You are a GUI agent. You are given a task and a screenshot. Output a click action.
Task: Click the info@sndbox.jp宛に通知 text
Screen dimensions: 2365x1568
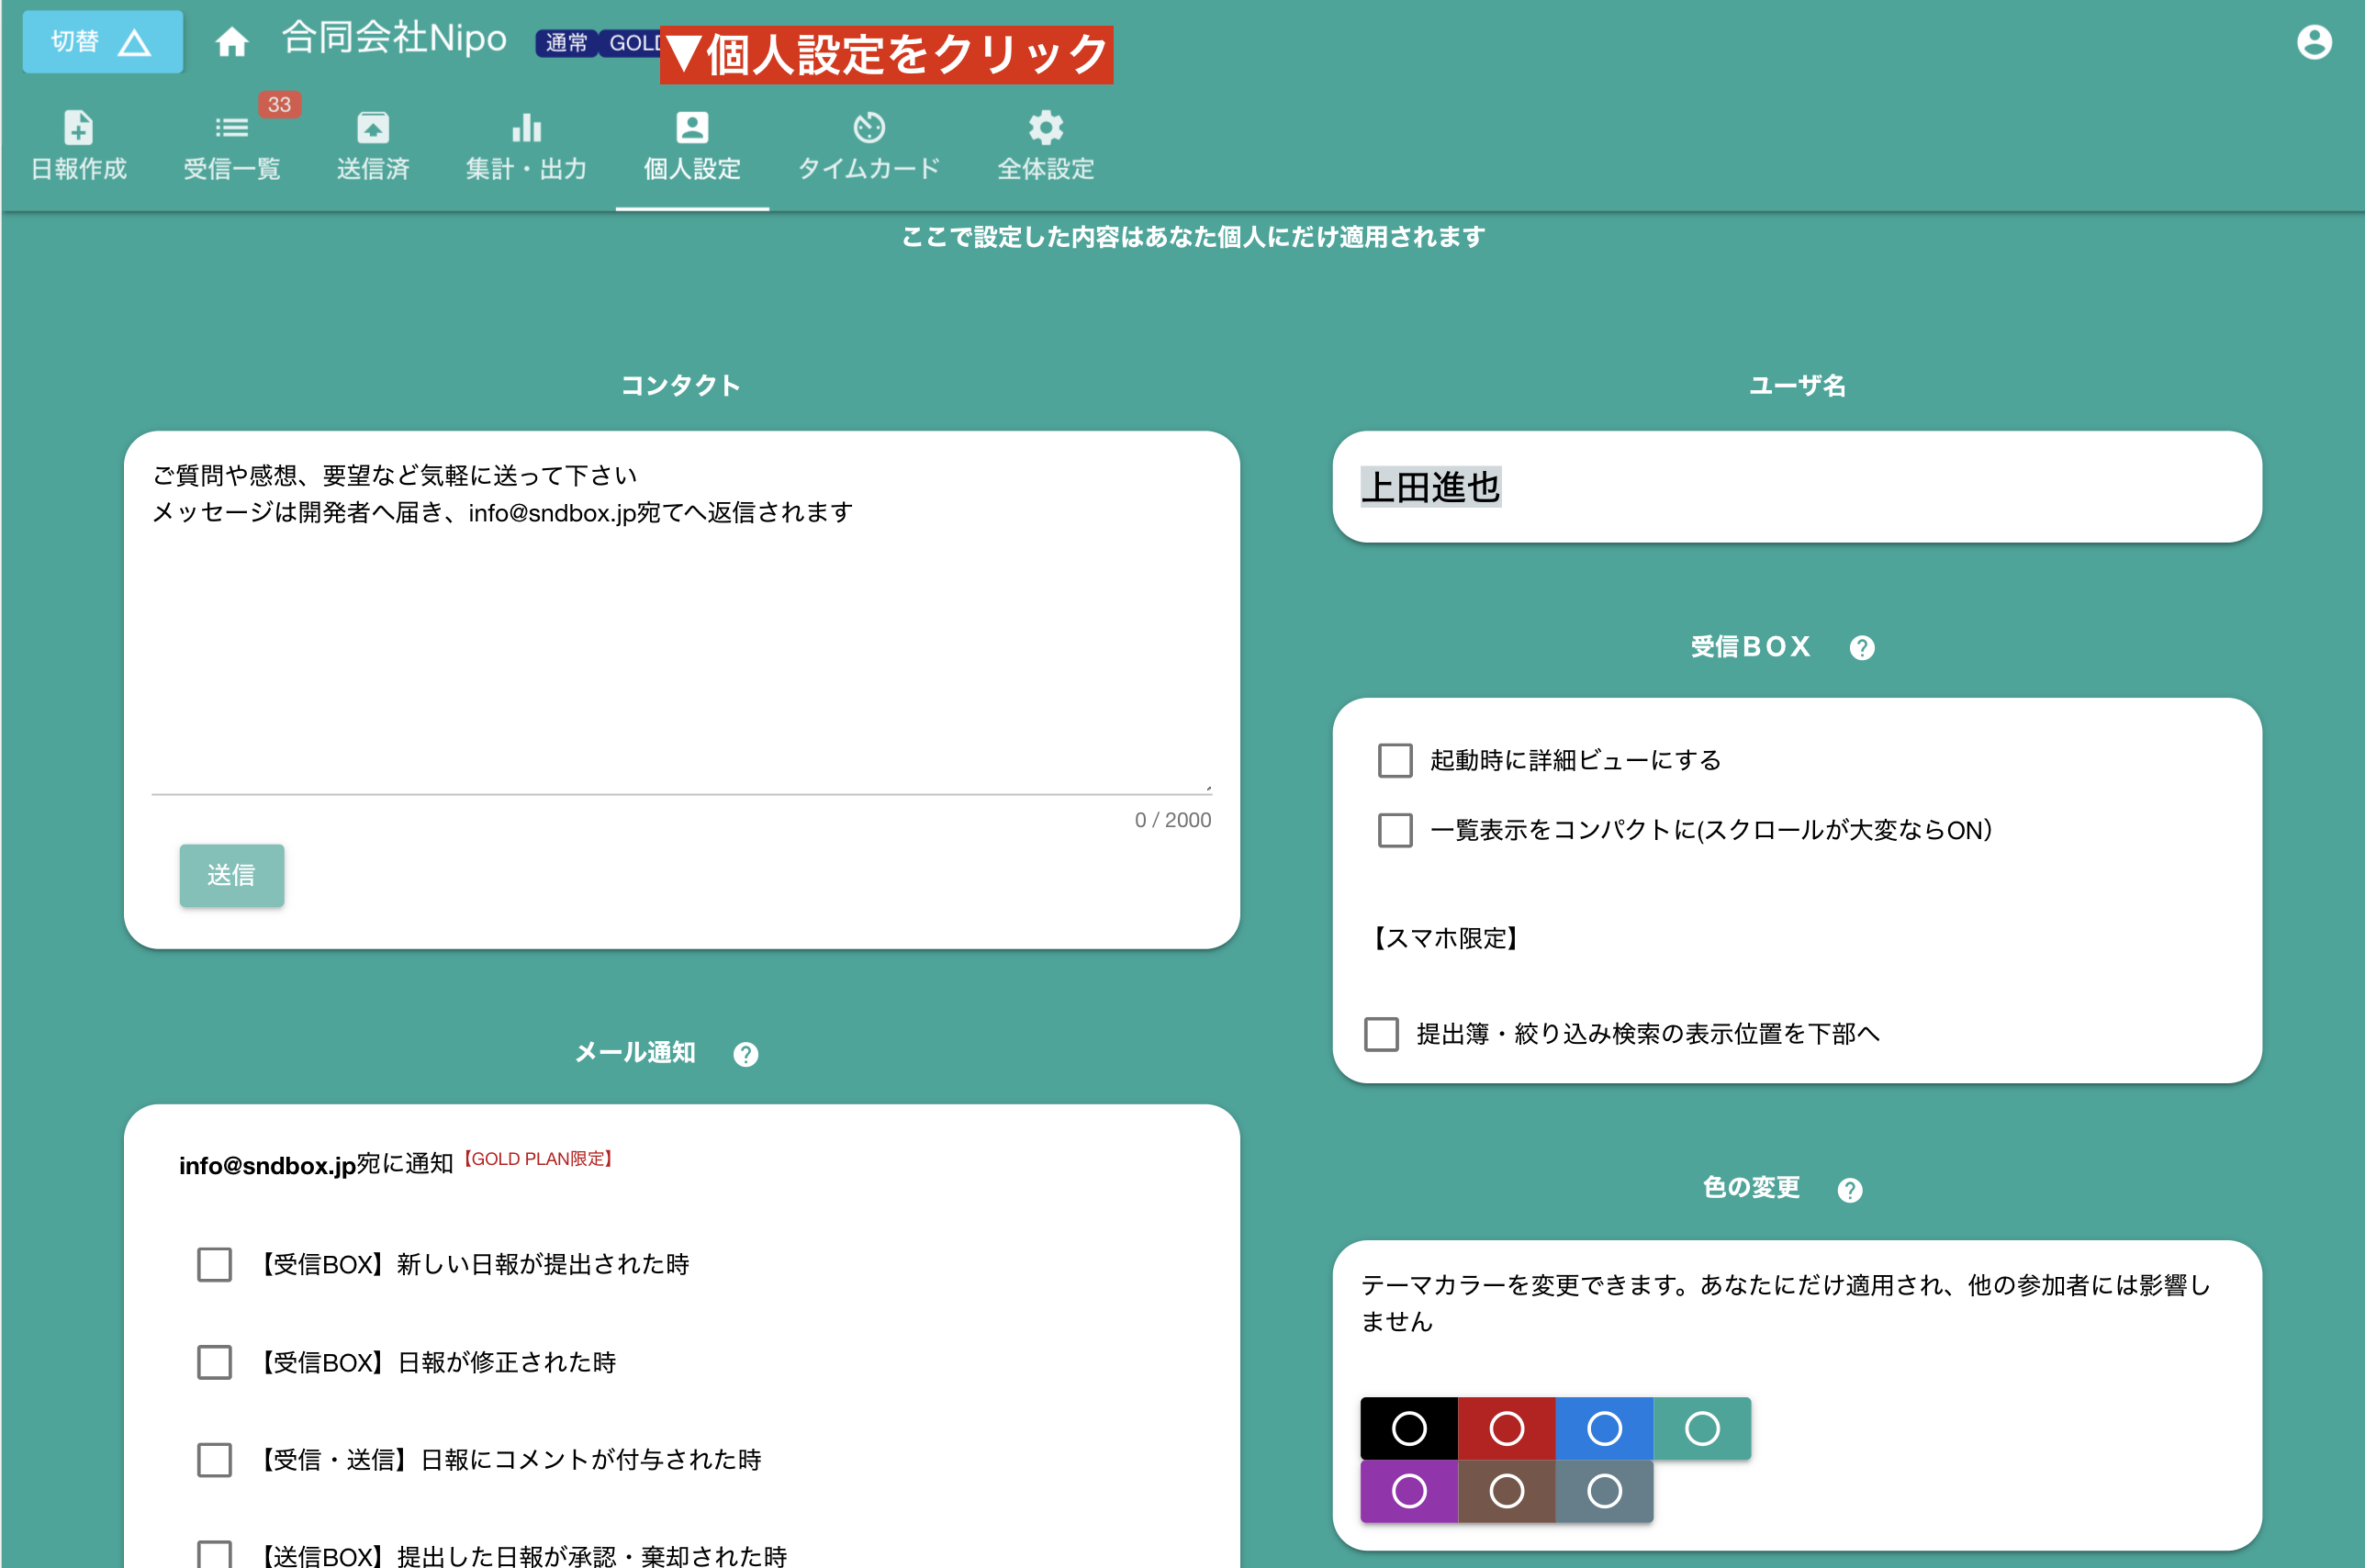click(x=316, y=1165)
